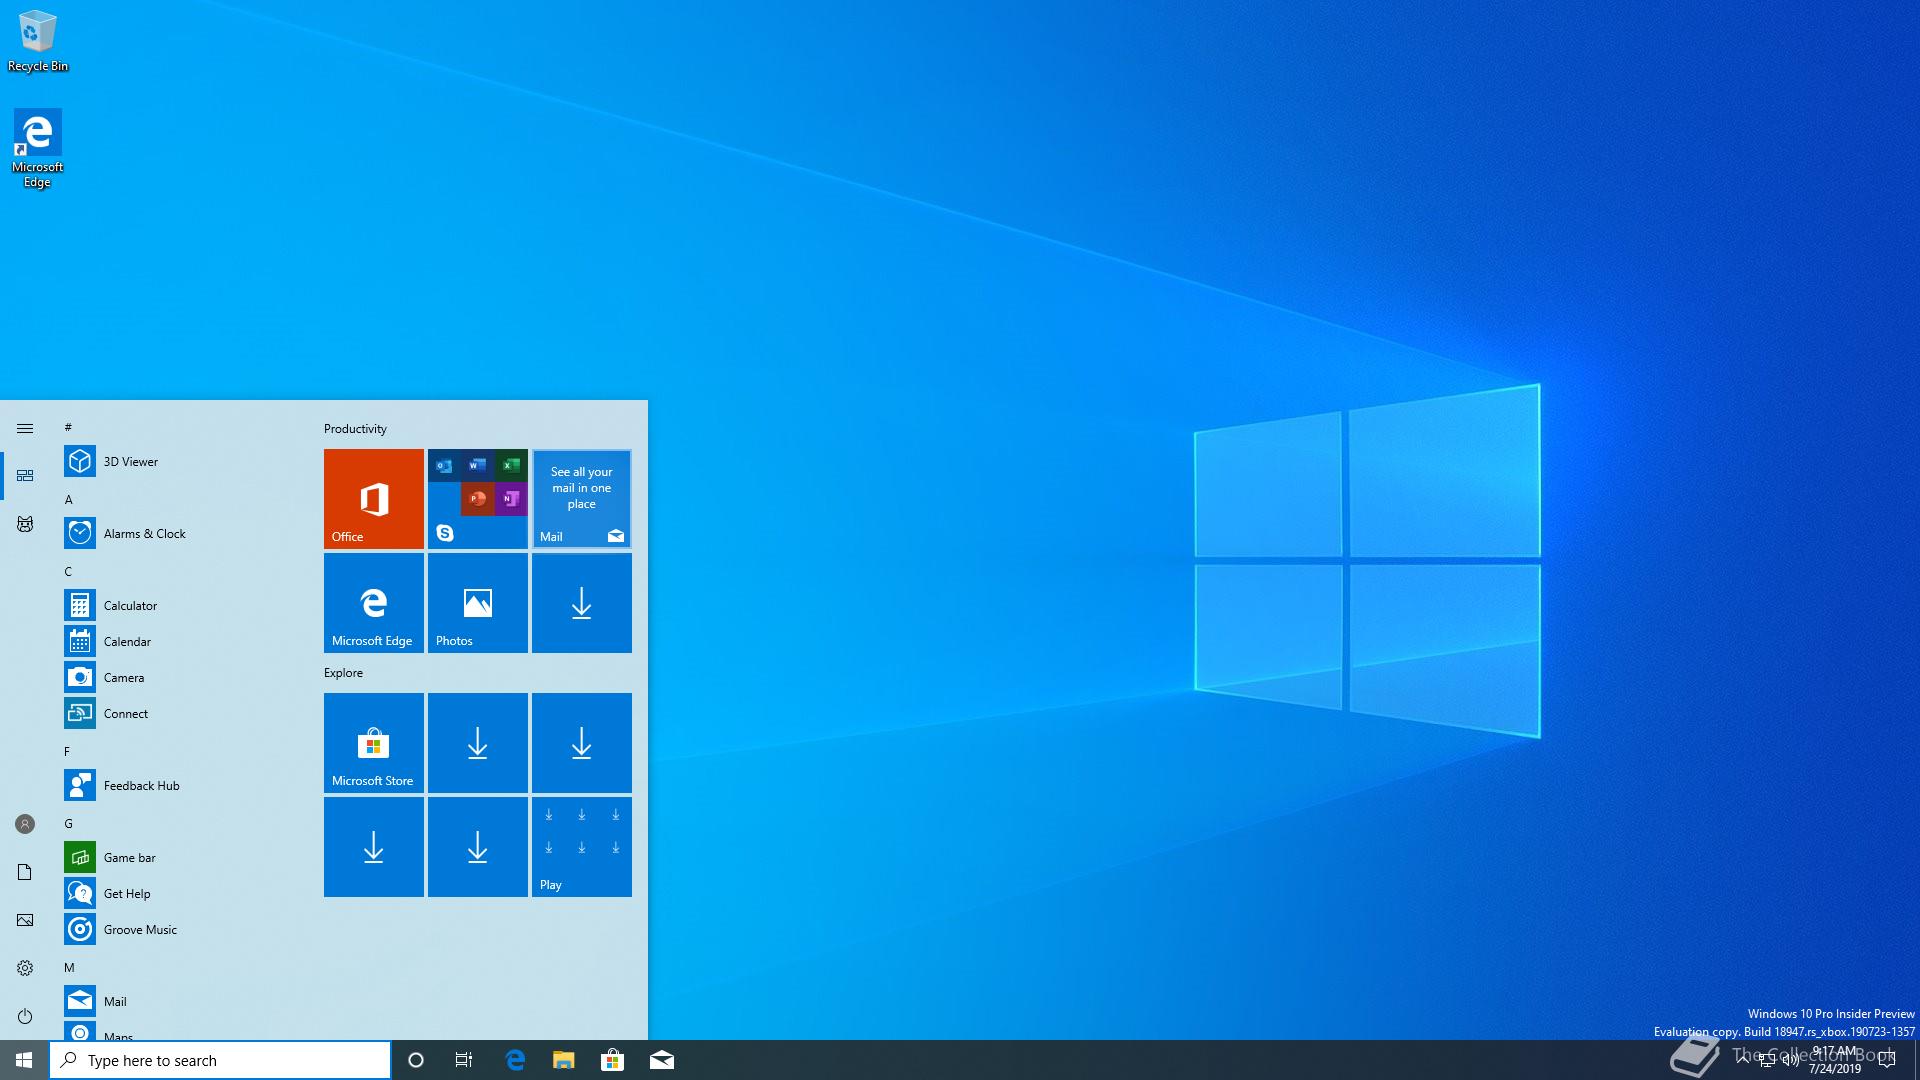
Task: Open the Microsoft Store tile
Action: (x=374, y=743)
